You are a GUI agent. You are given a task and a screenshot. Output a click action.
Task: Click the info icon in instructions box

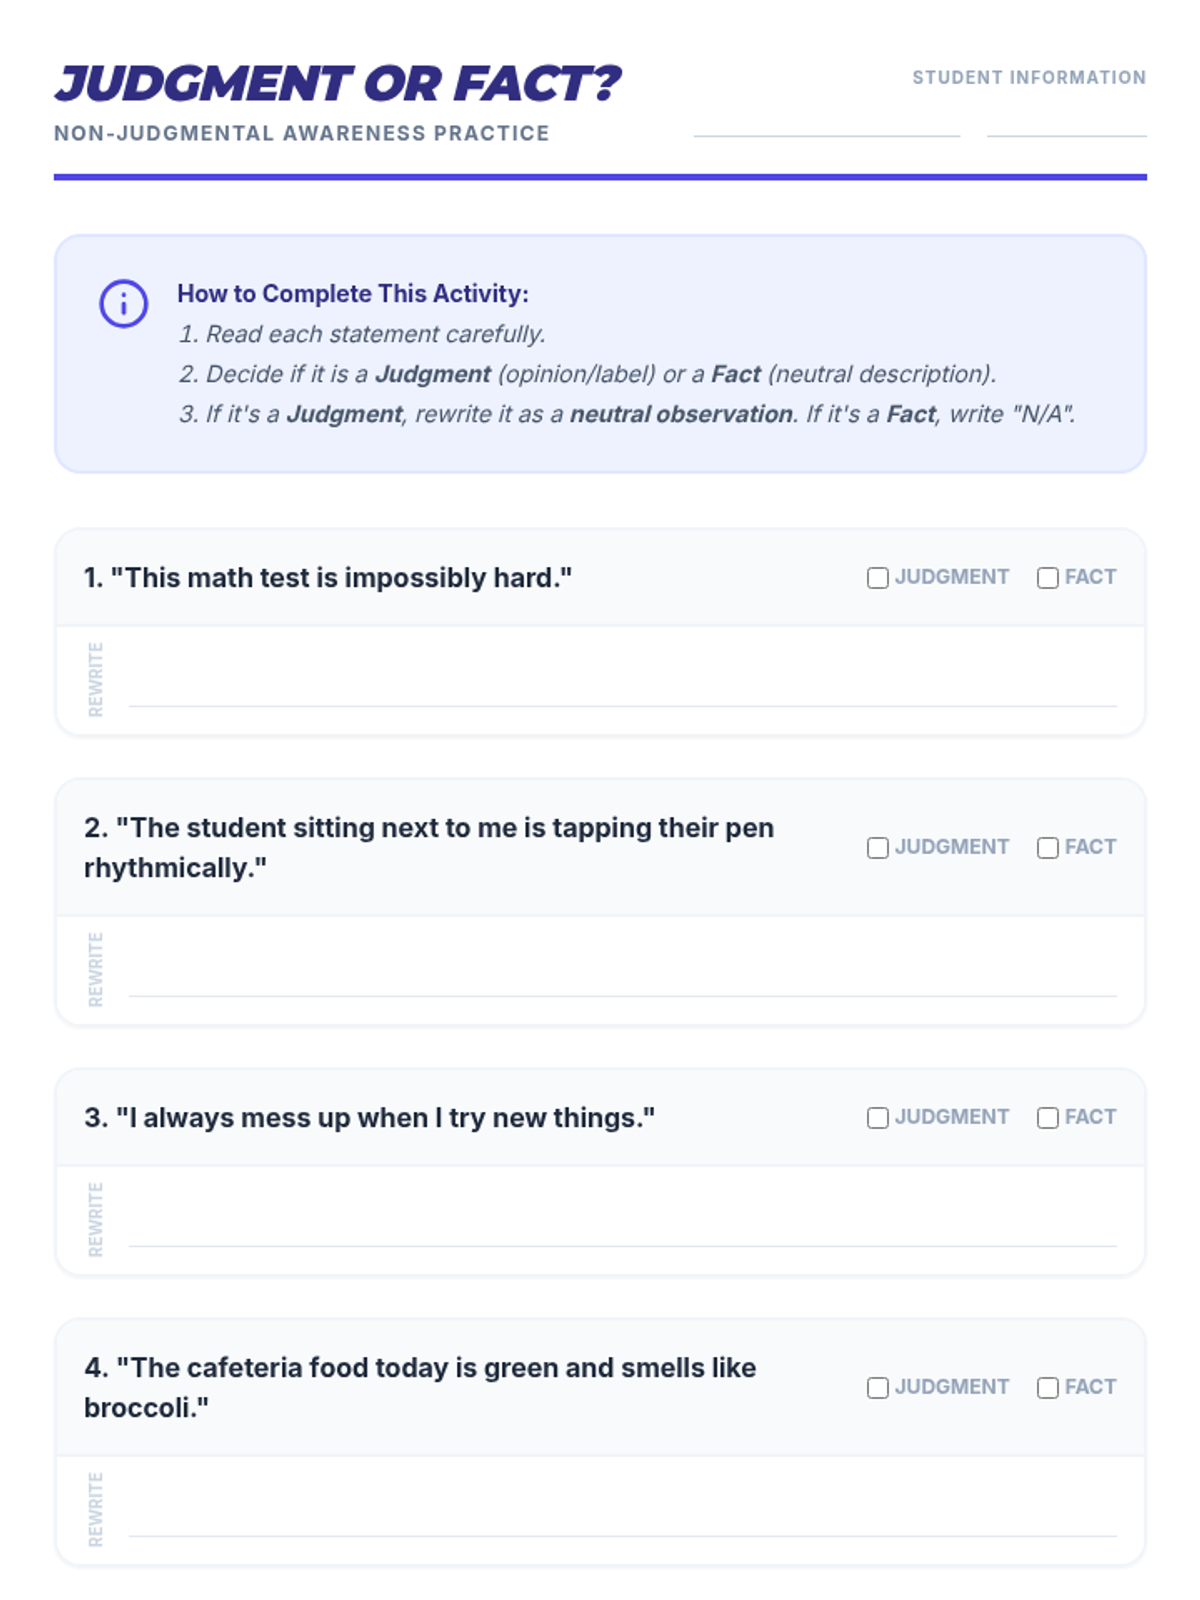click(123, 303)
